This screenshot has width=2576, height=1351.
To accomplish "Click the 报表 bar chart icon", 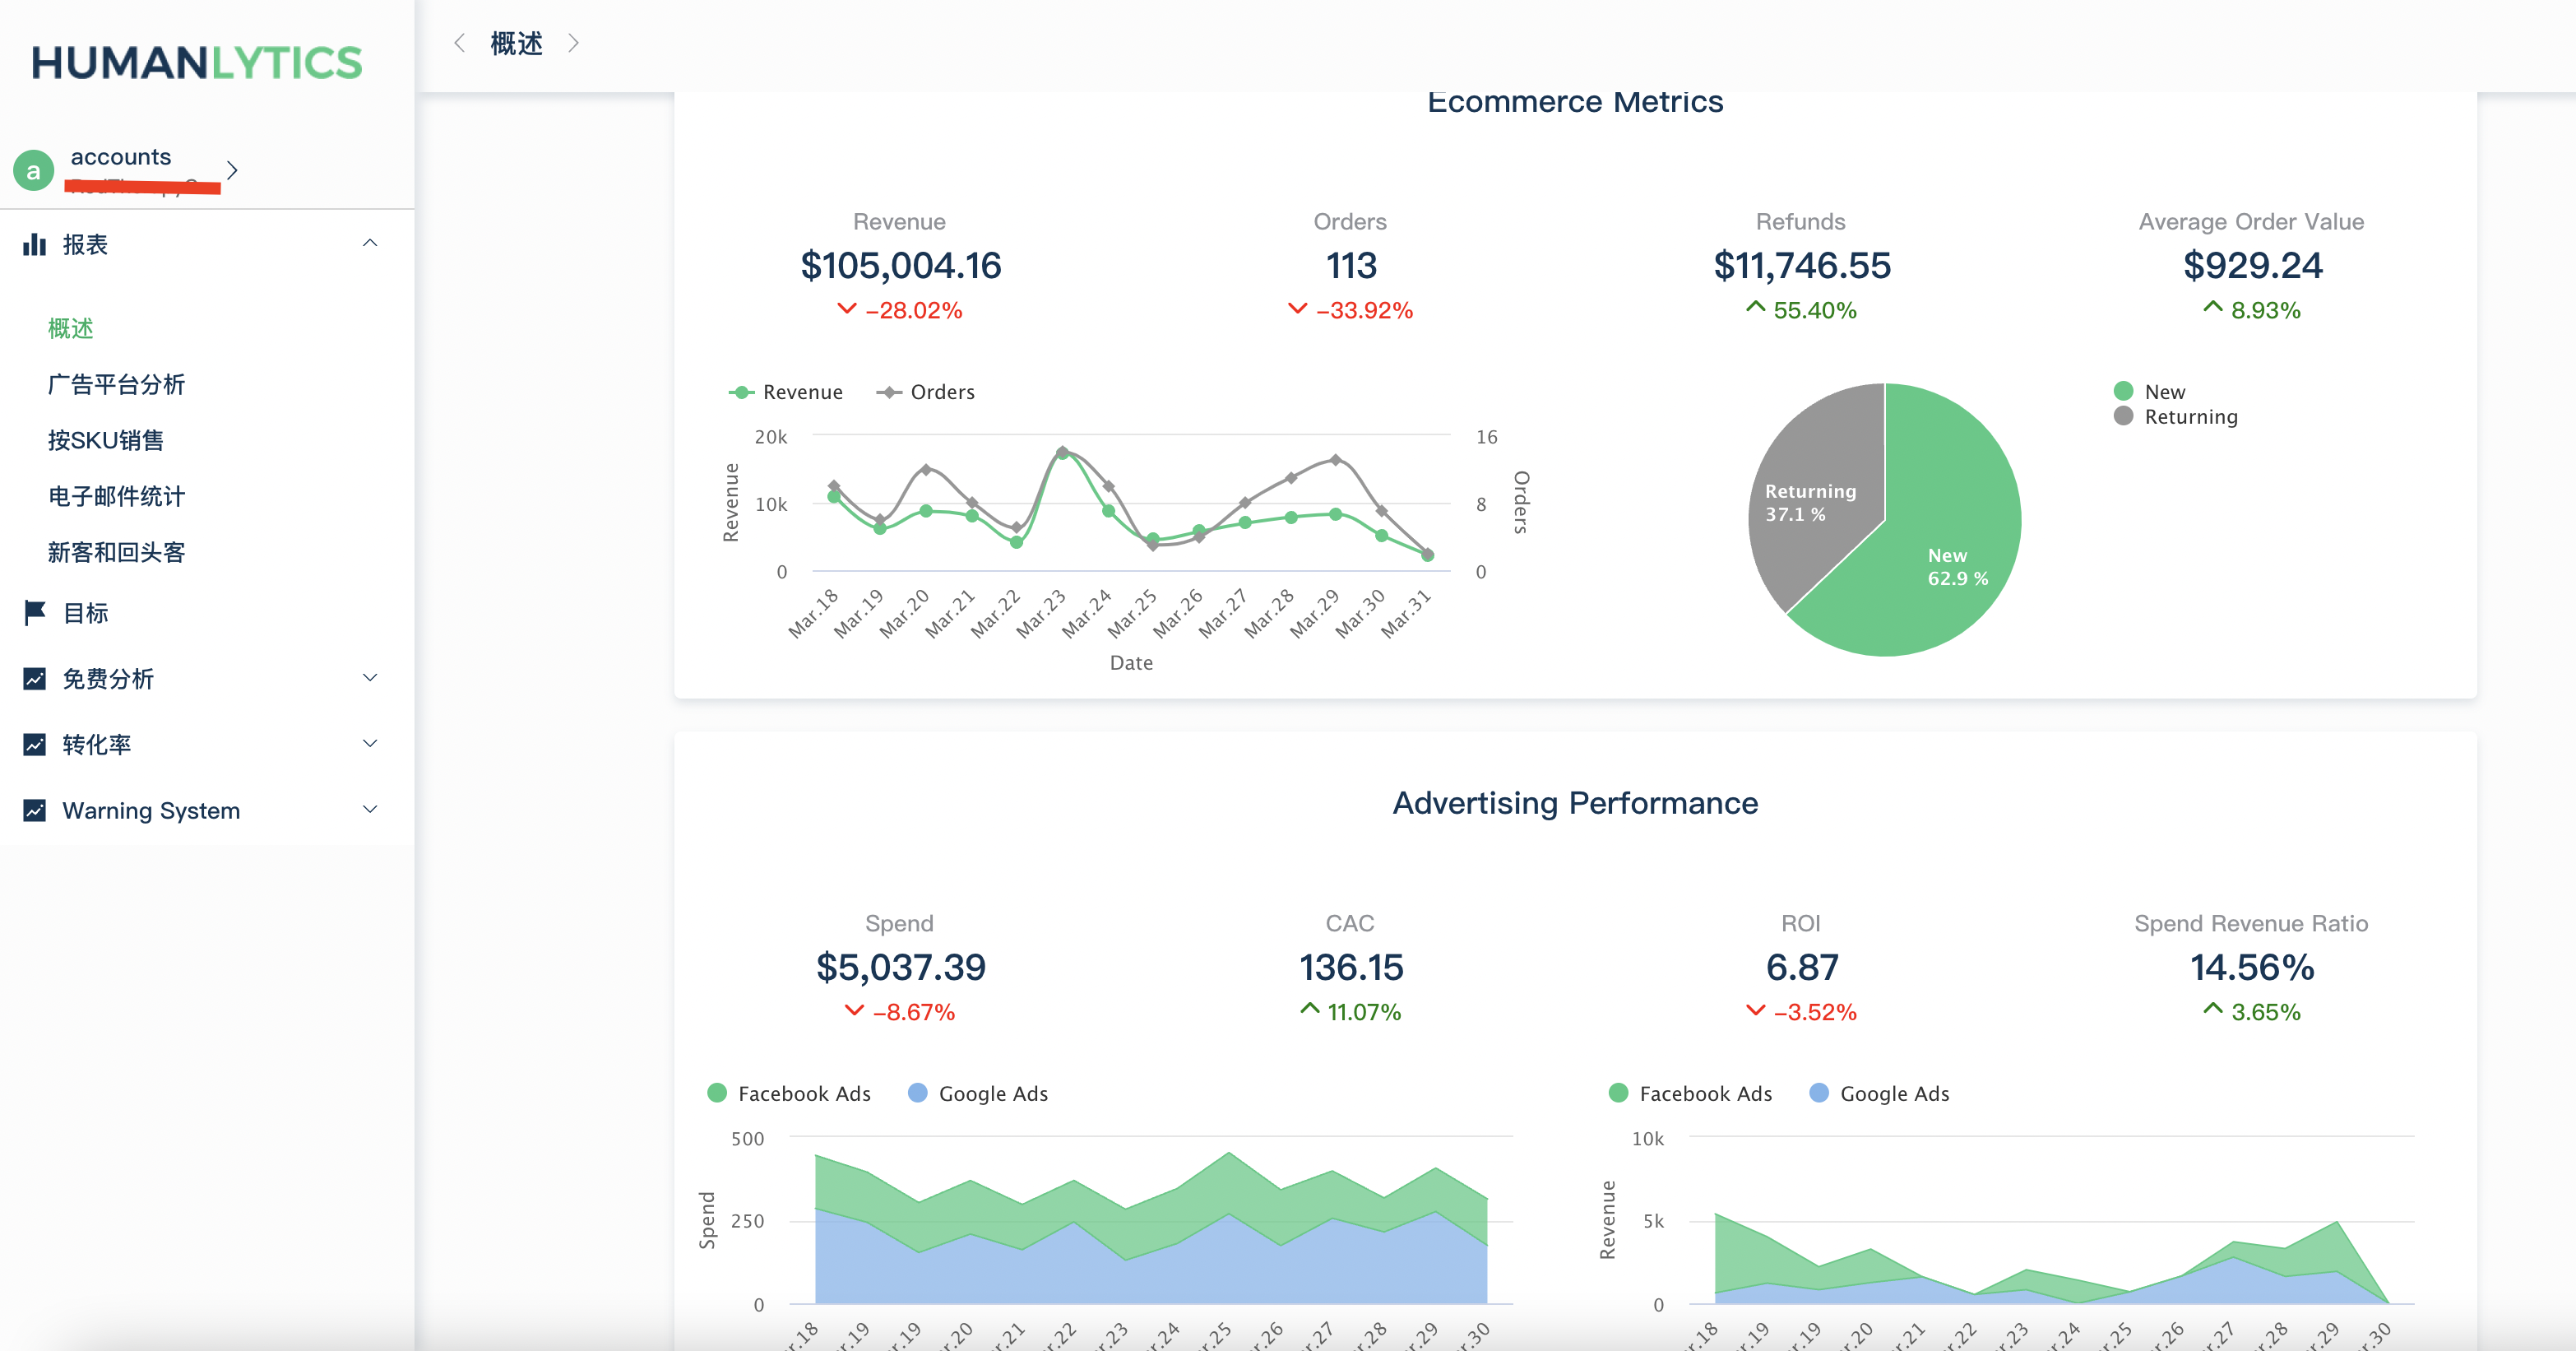I will (x=35, y=244).
